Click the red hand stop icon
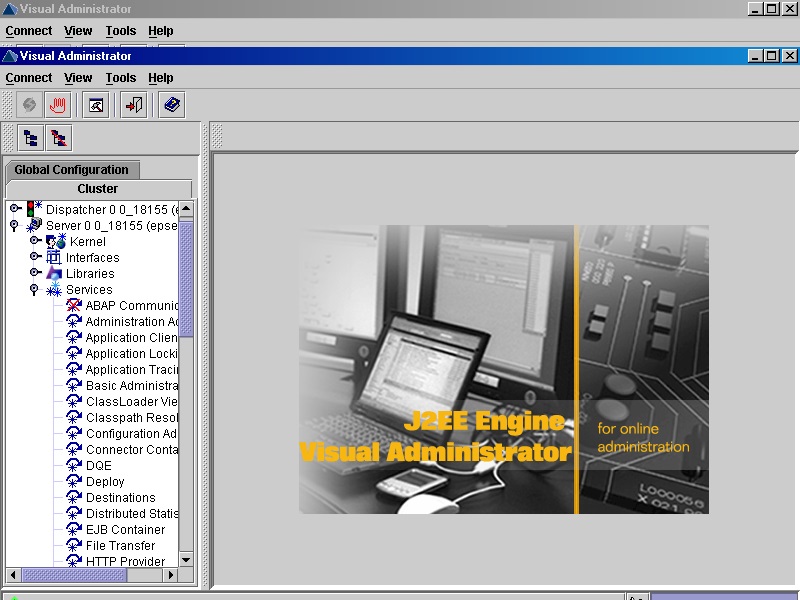The height and width of the screenshot is (600, 800). click(58, 104)
